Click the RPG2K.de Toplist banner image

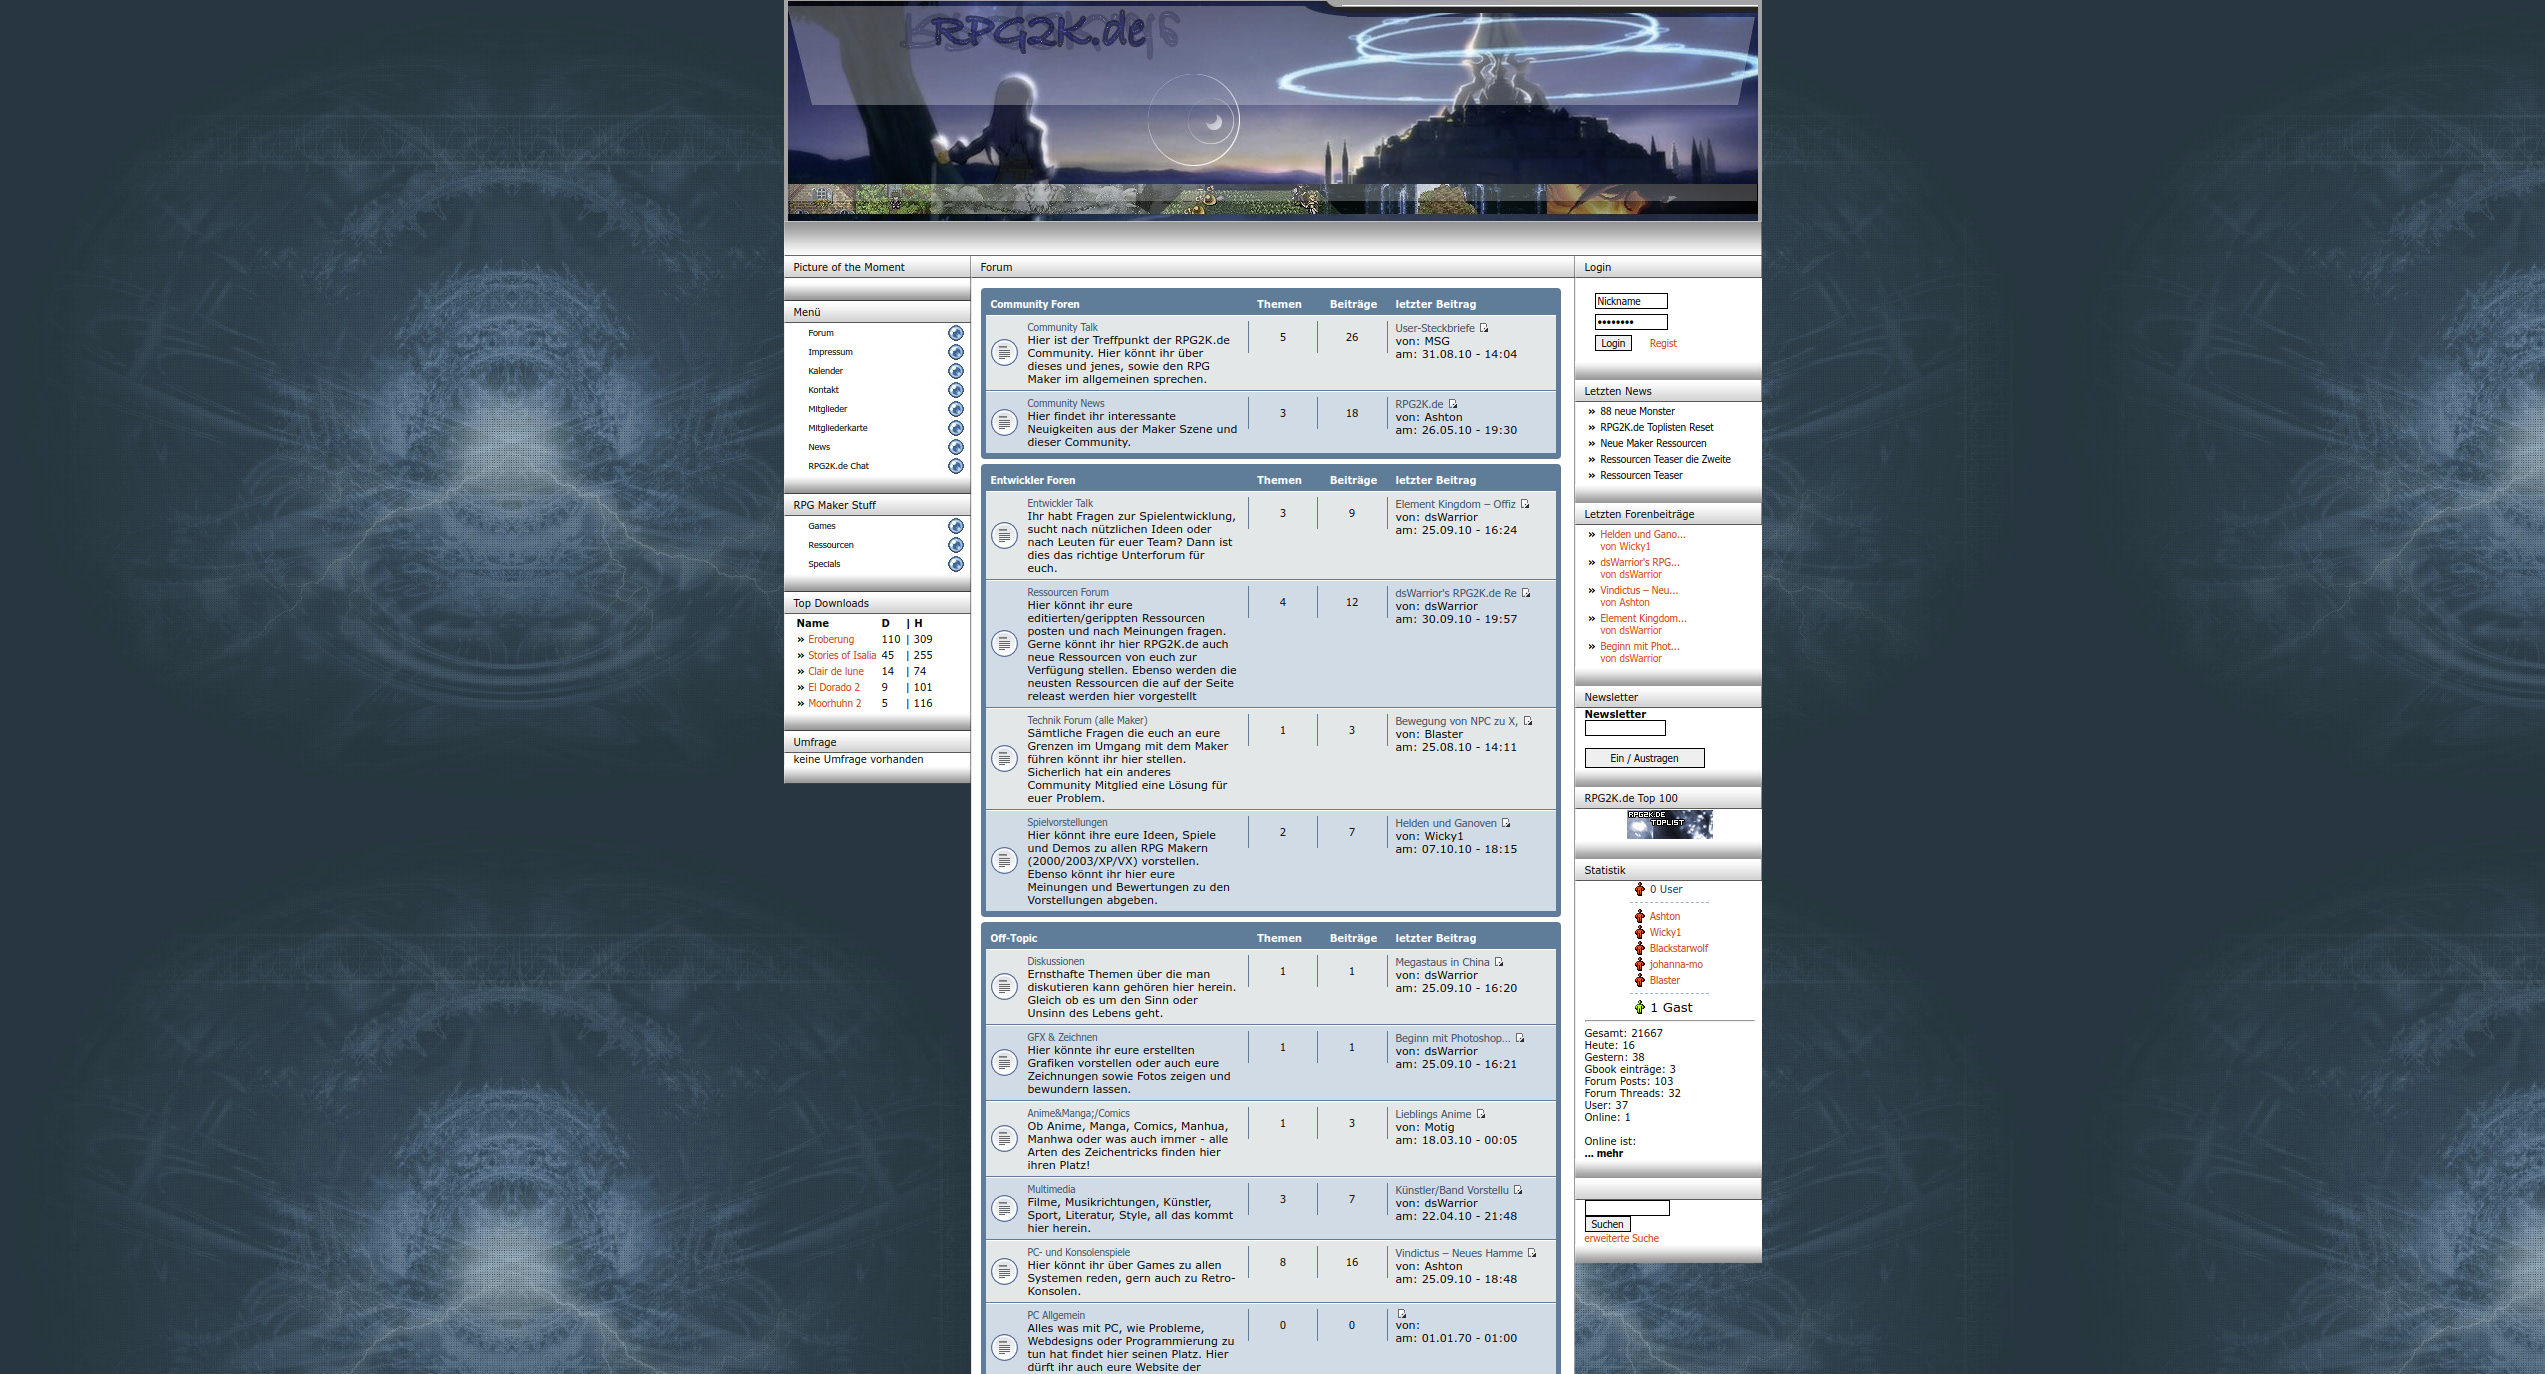(1668, 824)
